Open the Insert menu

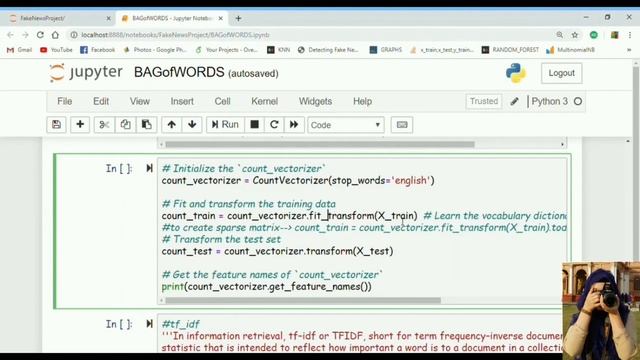coord(182,101)
